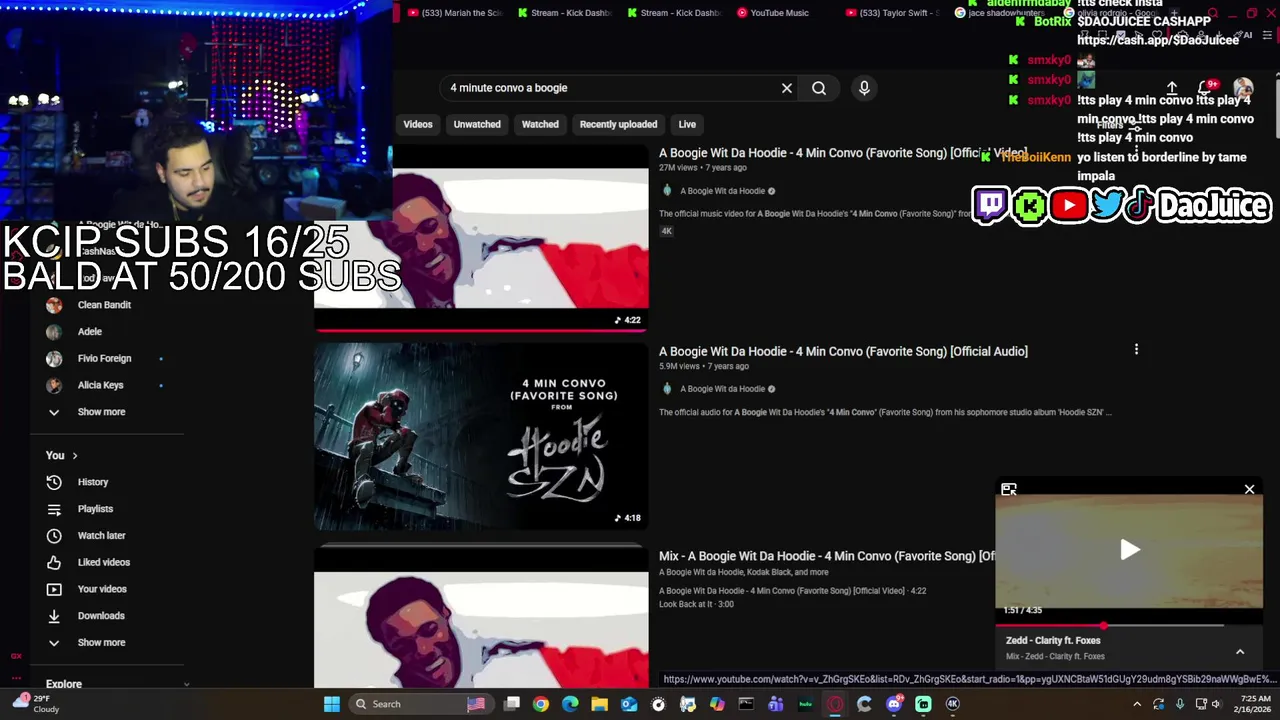Image resolution: width=1280 pixels, height=720 pixels.
Task: Launch Chrome from the taskbar
Action: 541,704
